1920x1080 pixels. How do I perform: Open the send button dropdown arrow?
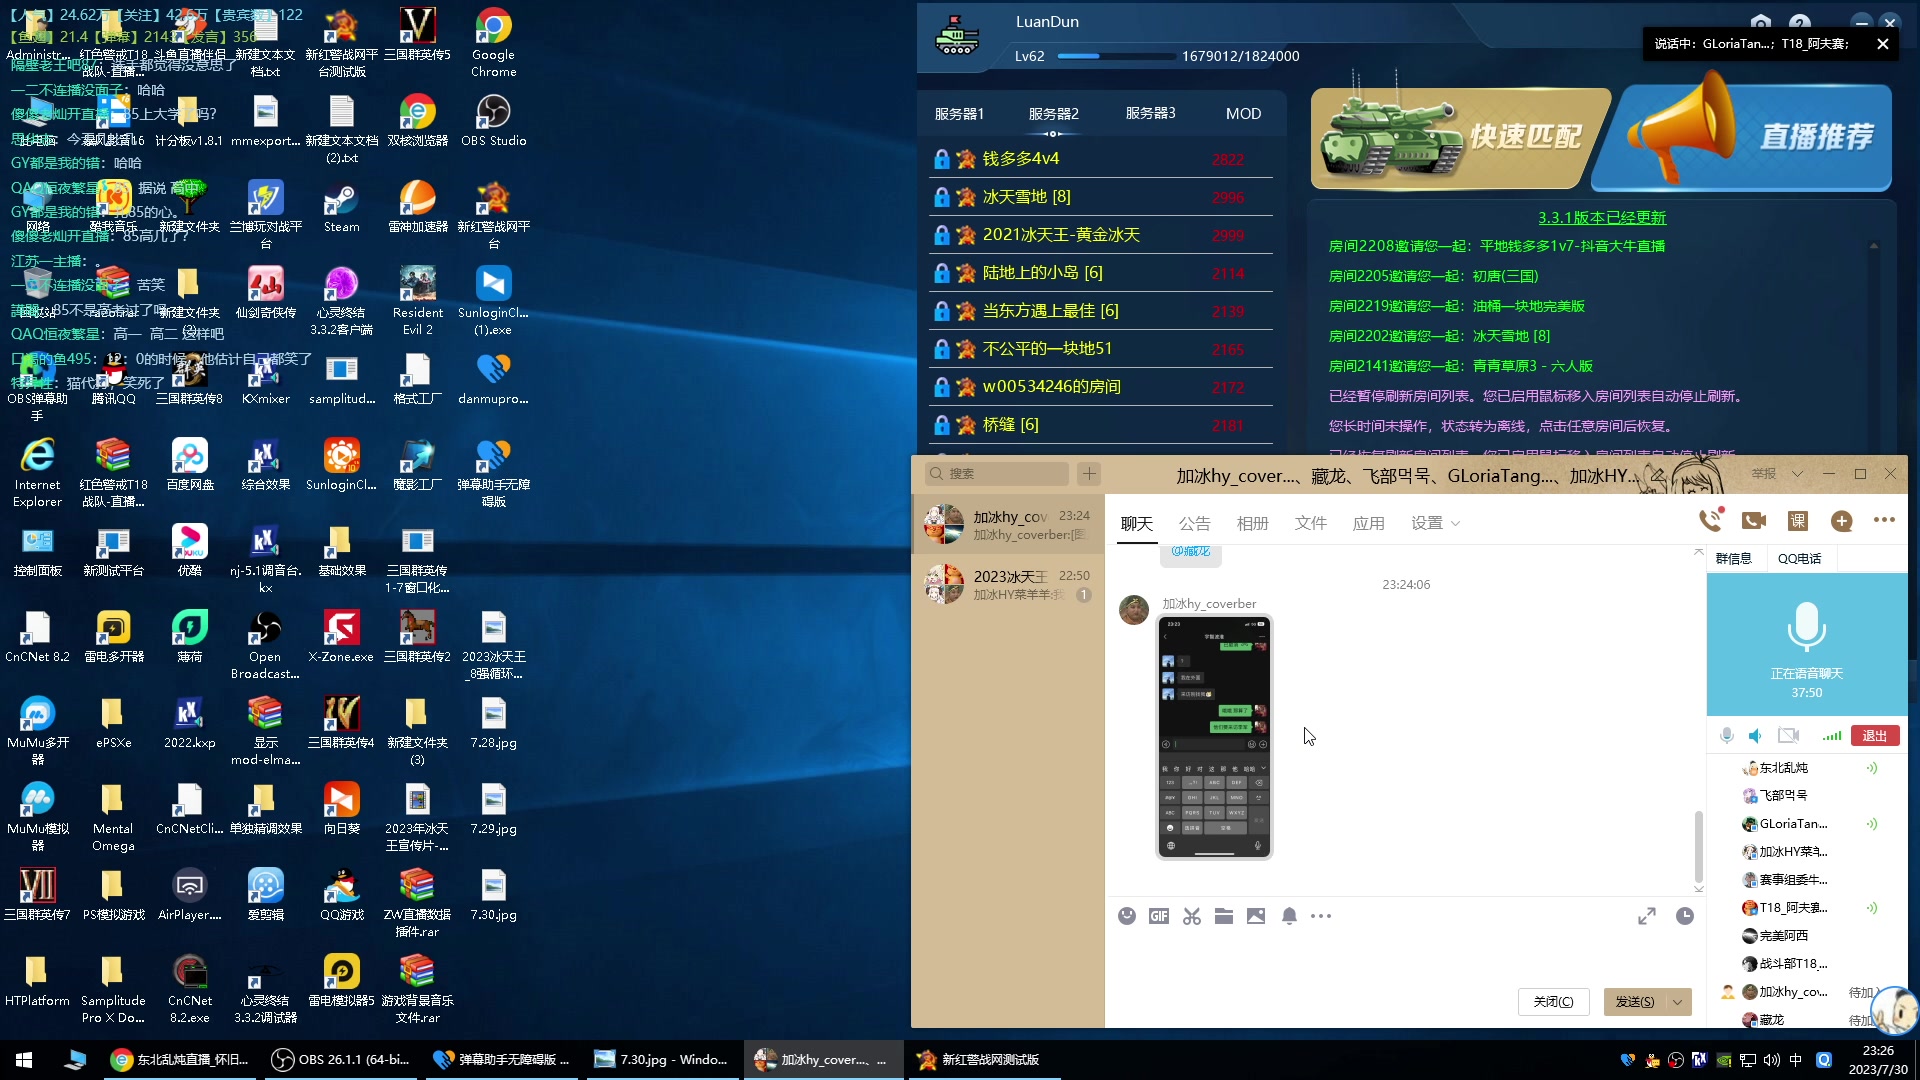[x=1678, y=1002]
